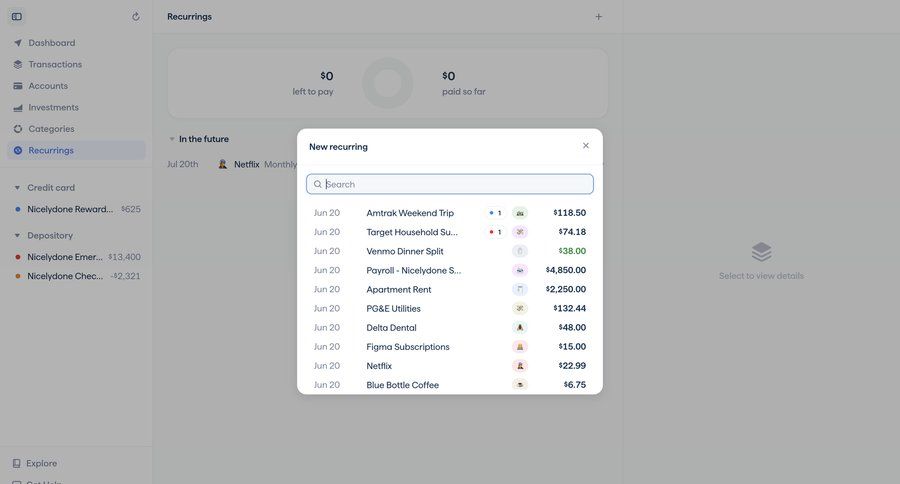Open the Explore link

(x=41, y=463)
